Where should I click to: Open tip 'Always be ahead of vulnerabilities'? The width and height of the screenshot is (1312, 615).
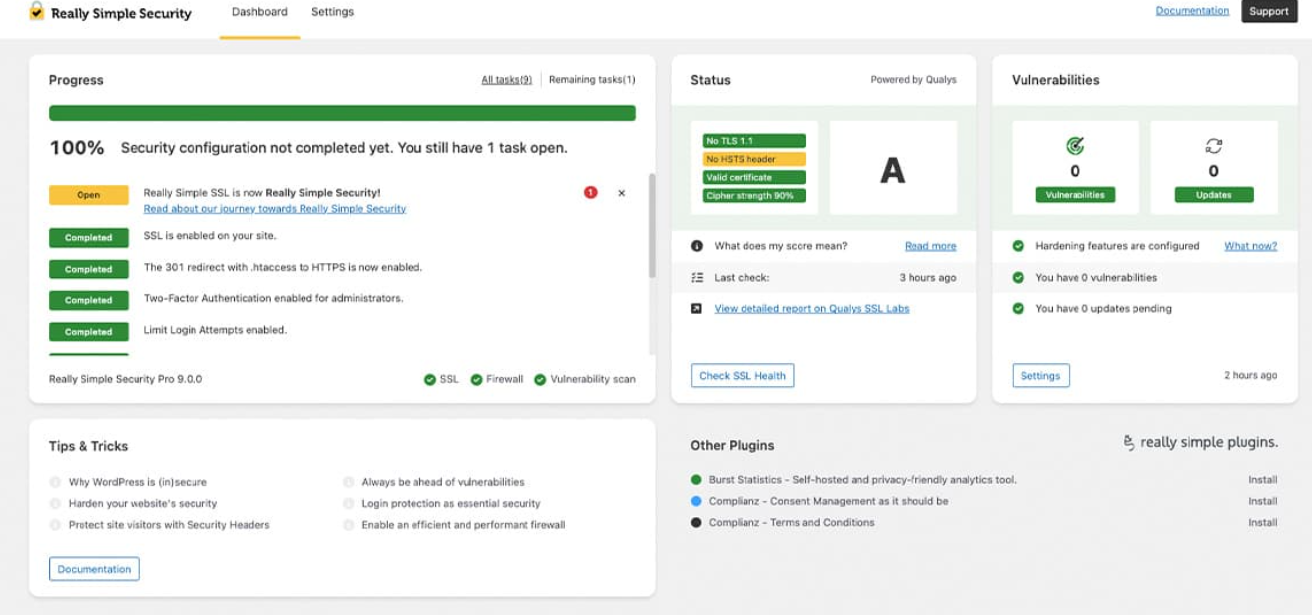coord(443,482)
